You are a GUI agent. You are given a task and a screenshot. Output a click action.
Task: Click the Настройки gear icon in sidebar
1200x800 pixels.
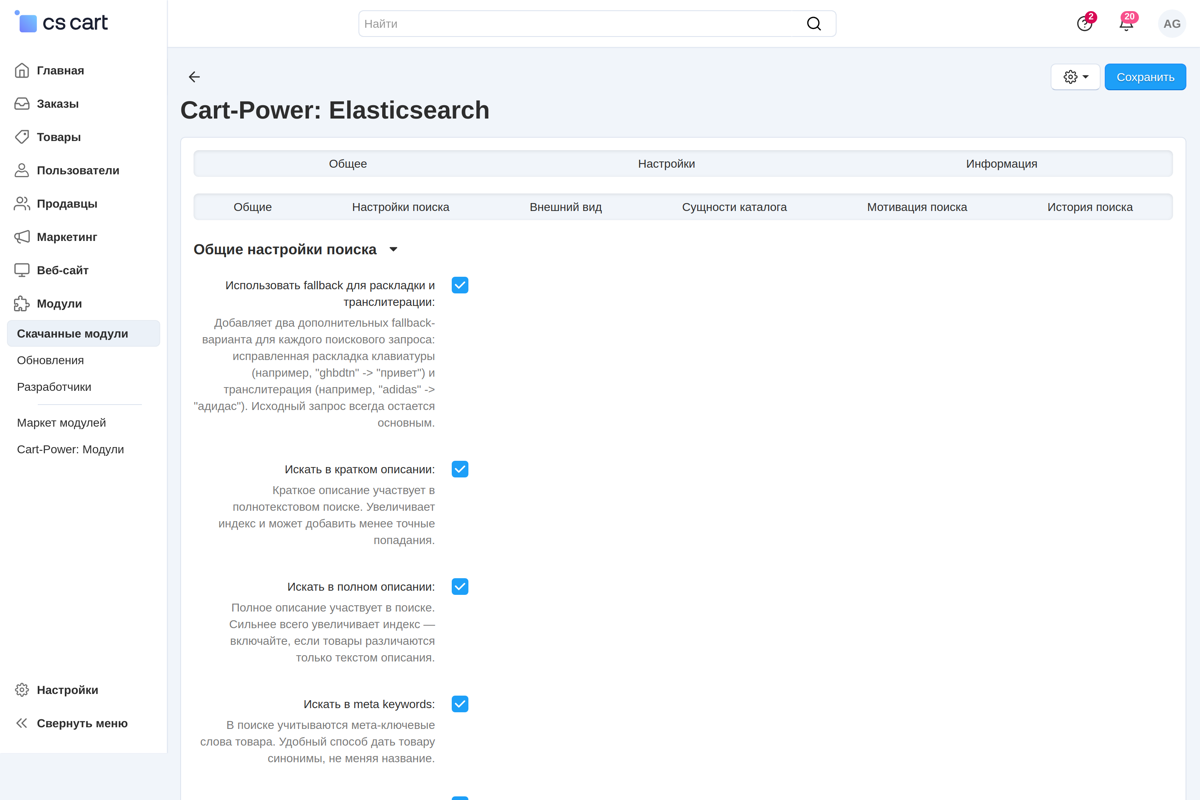pyautogui.click(x=22, y=690)
